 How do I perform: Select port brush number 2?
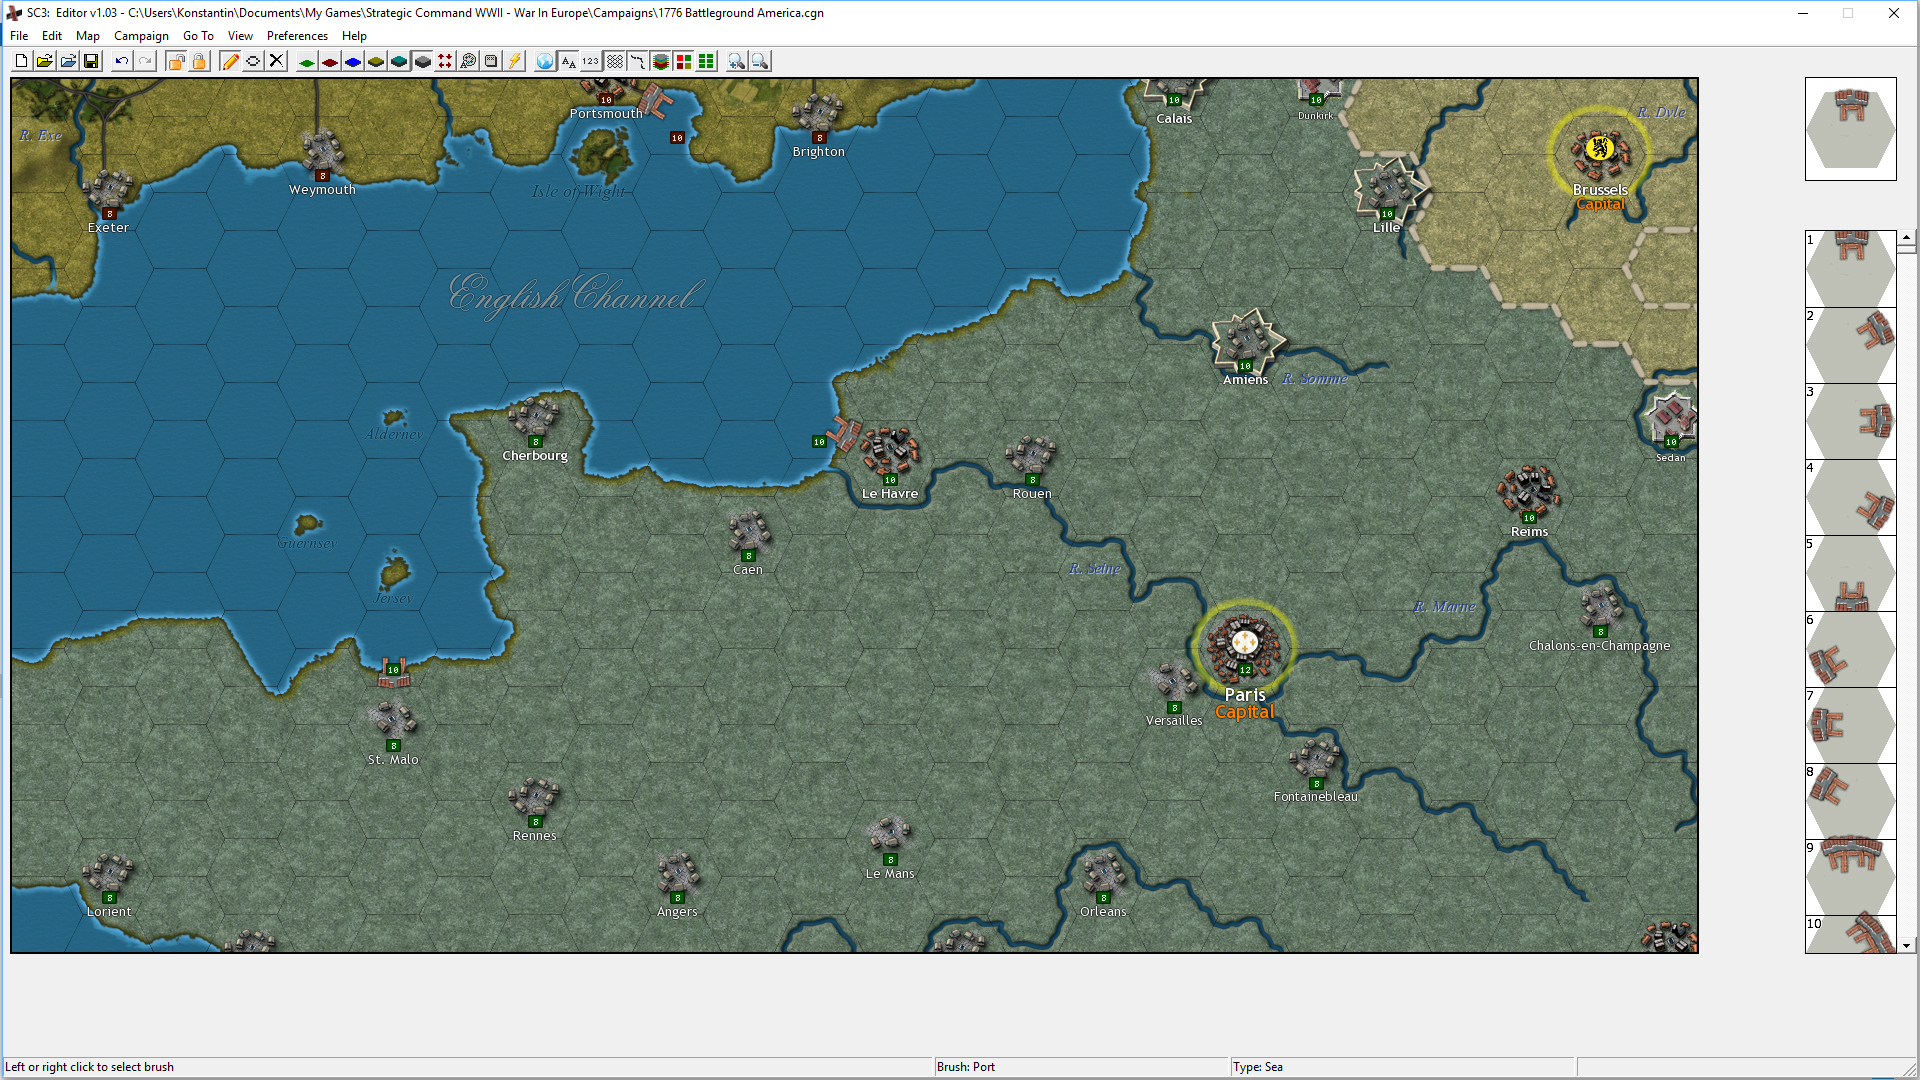1850,345
